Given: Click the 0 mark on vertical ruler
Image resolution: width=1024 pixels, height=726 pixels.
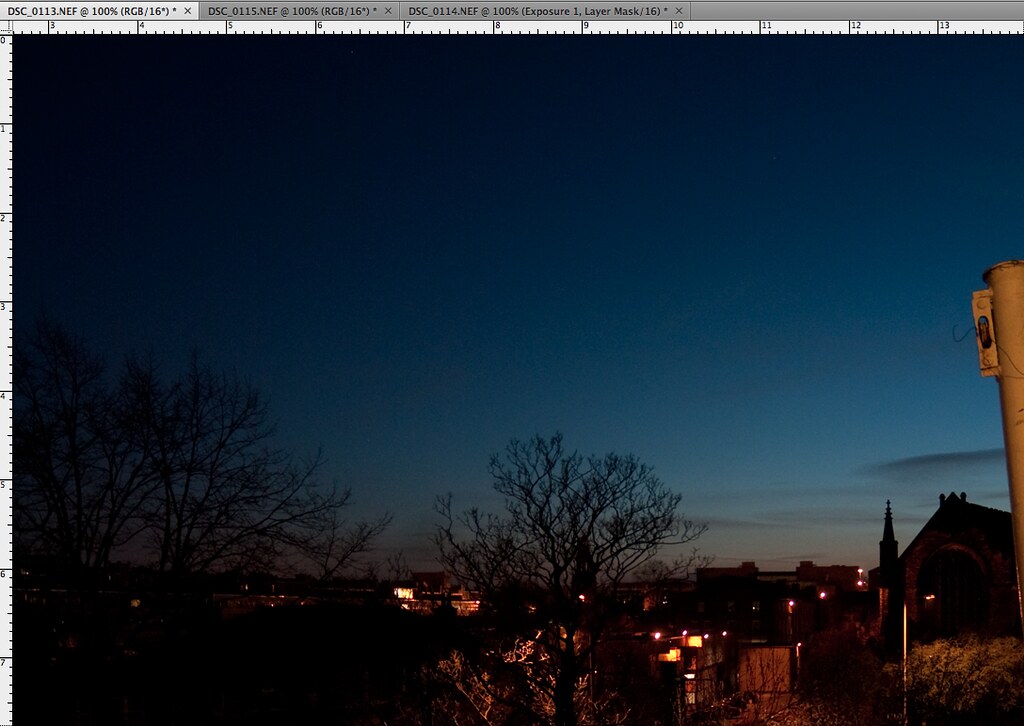Looking at the screenshot, I should click(5, 39).
